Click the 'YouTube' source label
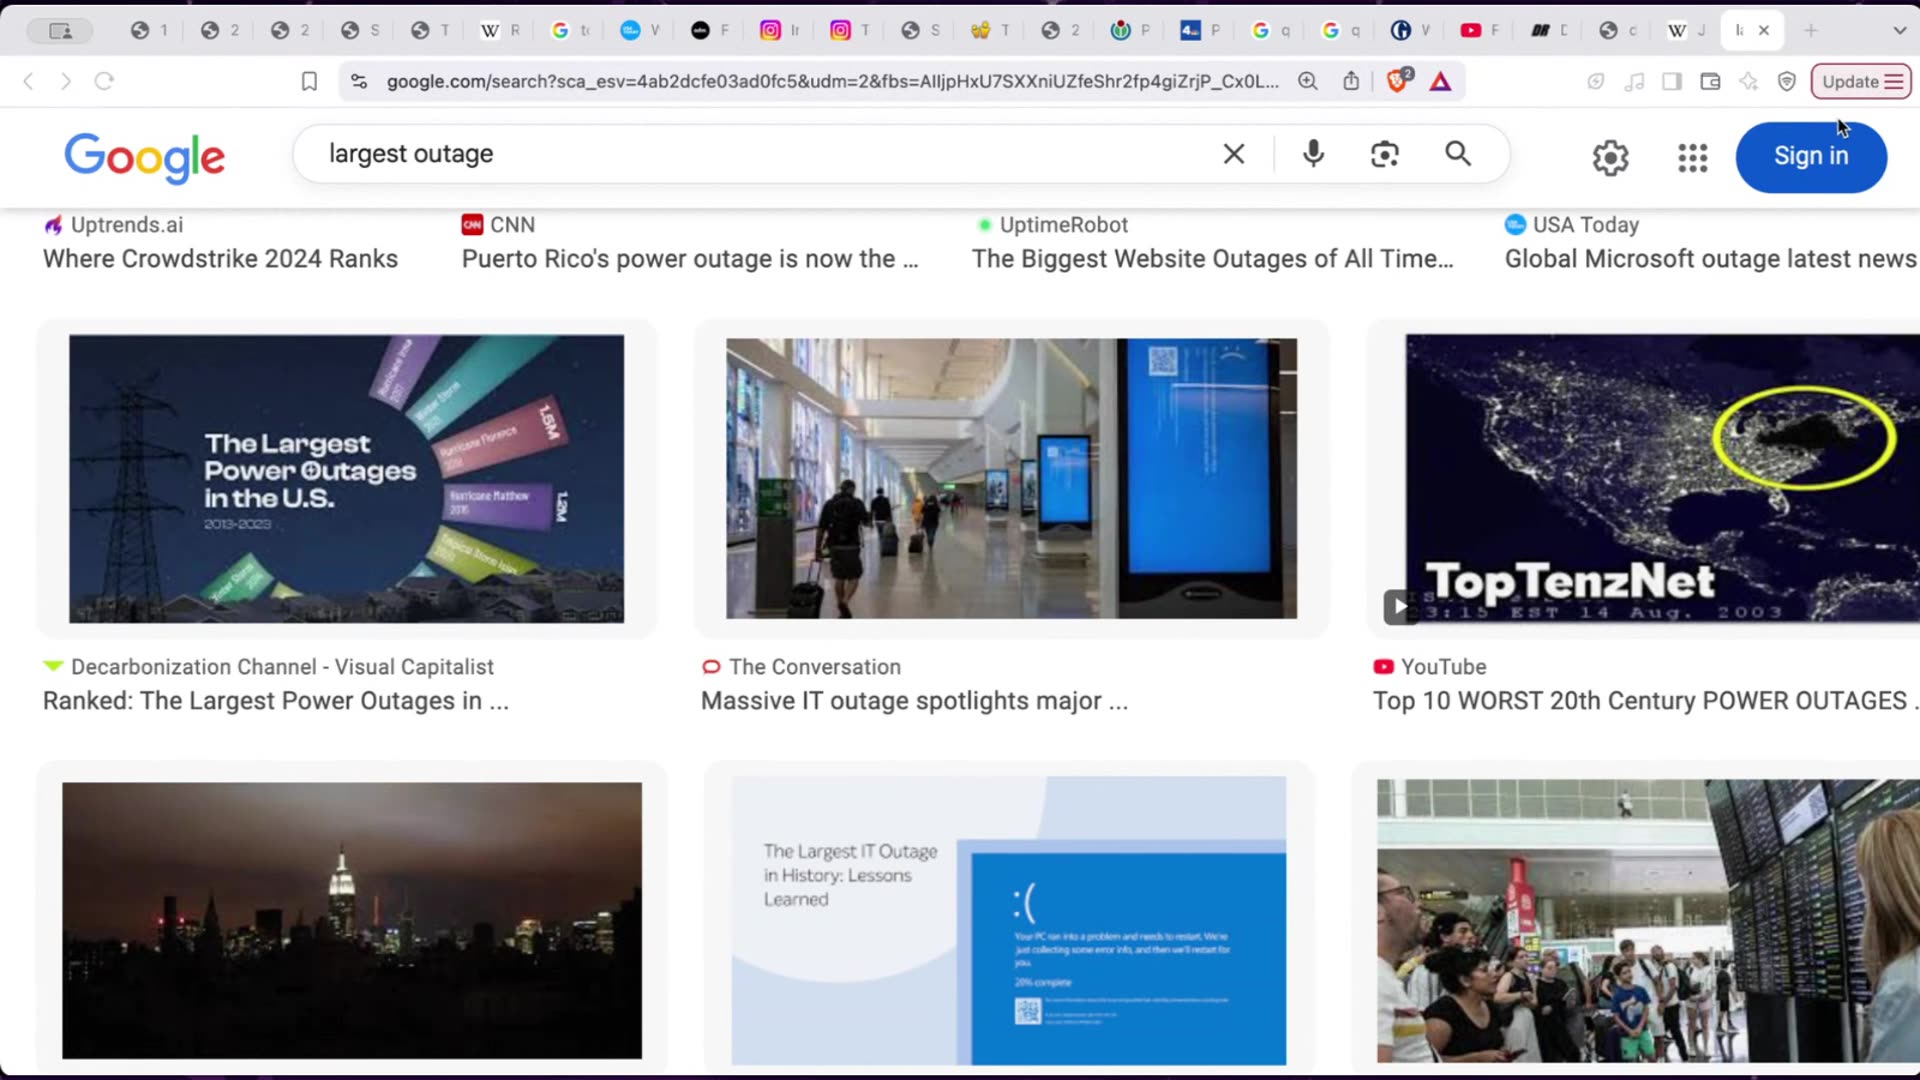This screenshot has height=1080, width=1920. tap(1443, 667)
